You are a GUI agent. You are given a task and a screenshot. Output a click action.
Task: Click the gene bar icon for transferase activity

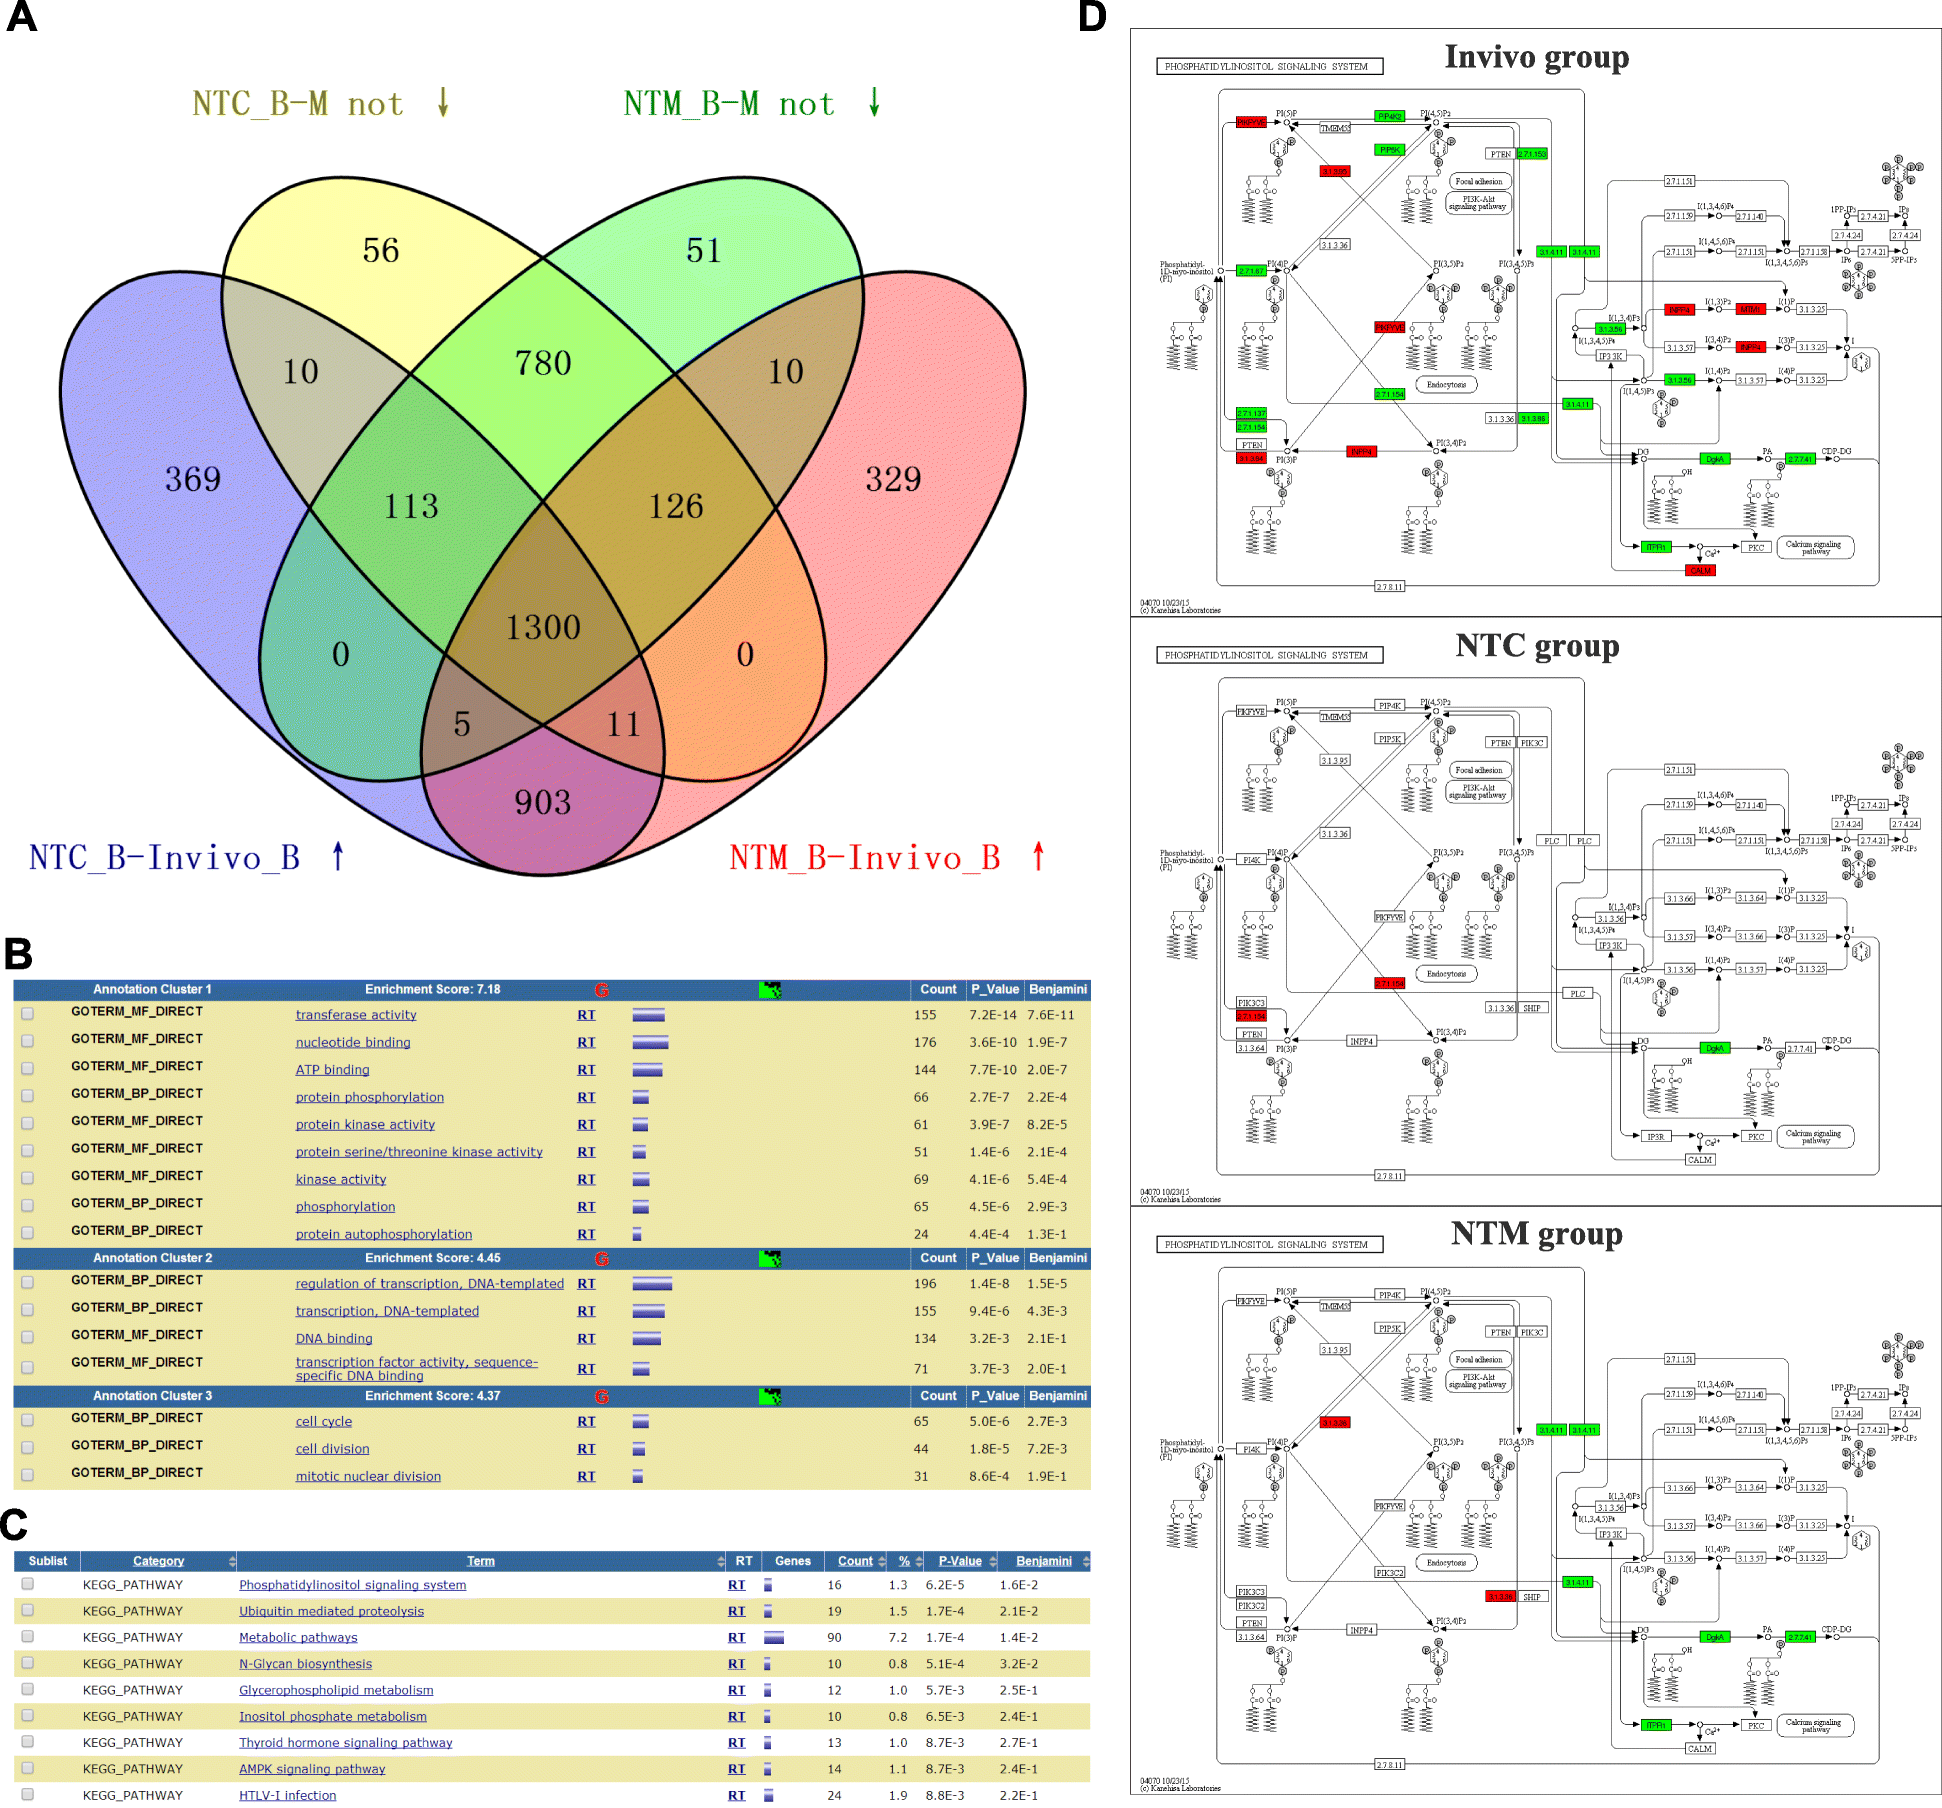(649, 1016)
